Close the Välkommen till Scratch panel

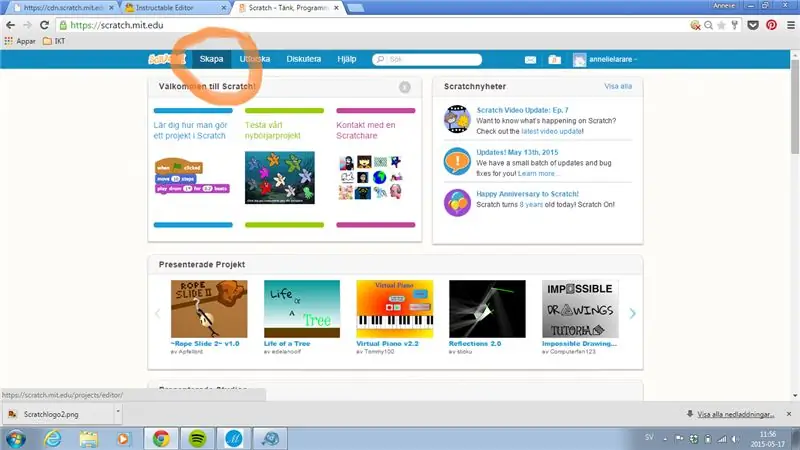[x=405, y=87]
